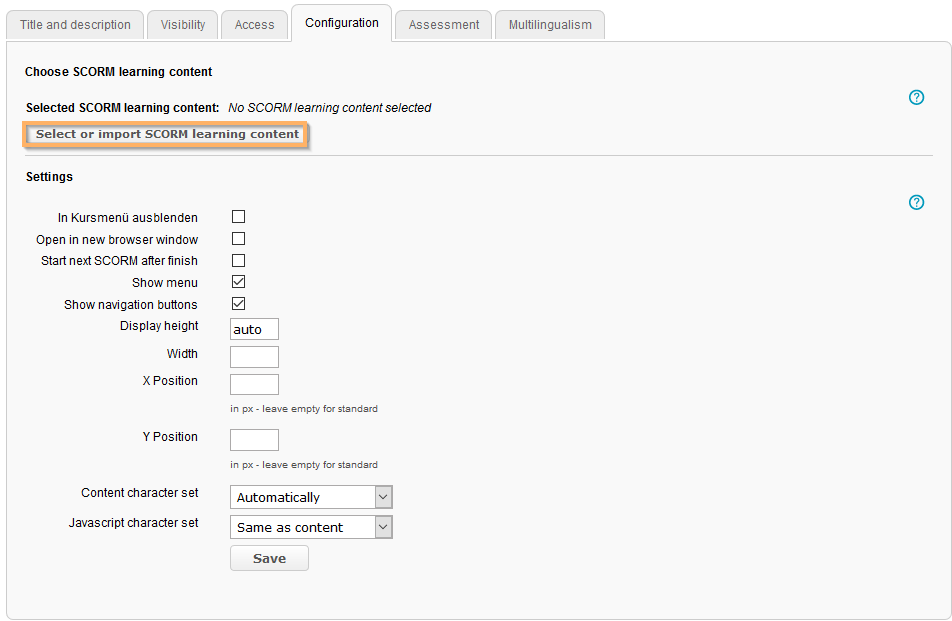Focus the Width input field
This screenshot has width=952, height=621.
[254, 357]
